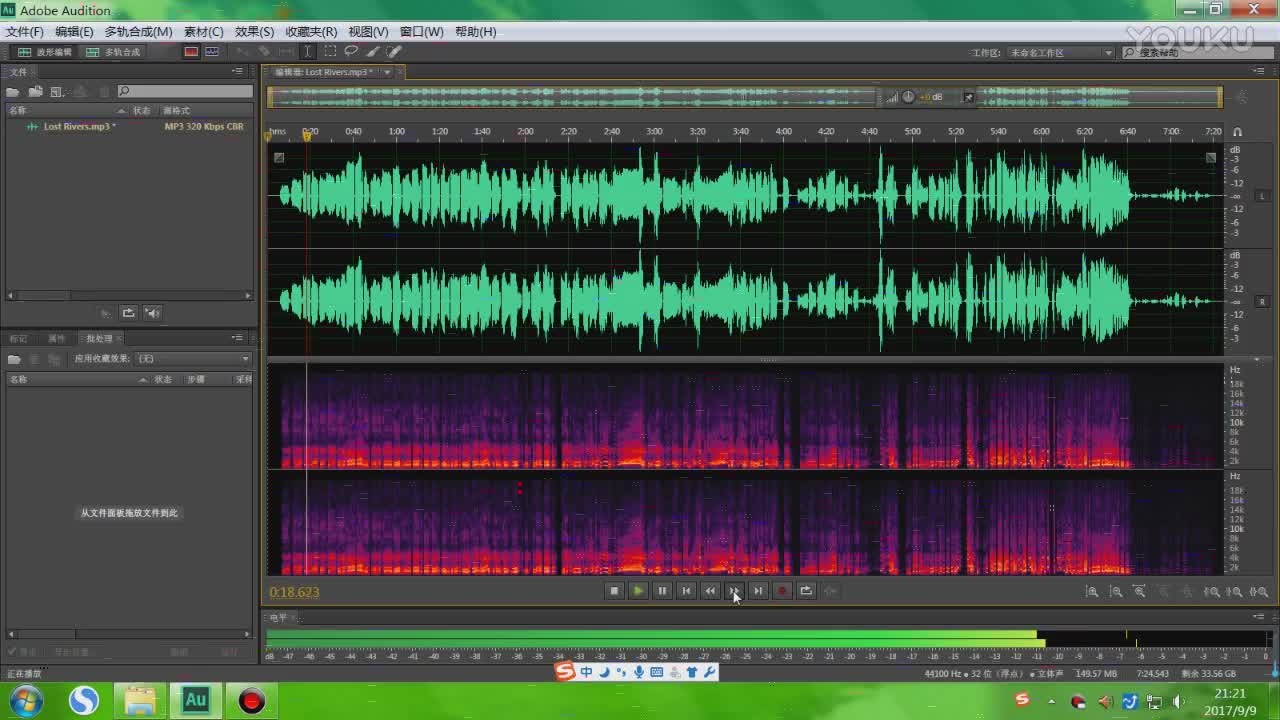
Task: Open the 编辑(E) menu
Action: coord(74,32)
